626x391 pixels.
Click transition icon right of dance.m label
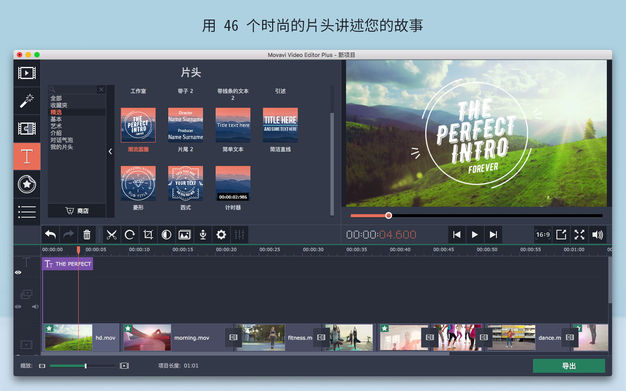click(570, 338)
